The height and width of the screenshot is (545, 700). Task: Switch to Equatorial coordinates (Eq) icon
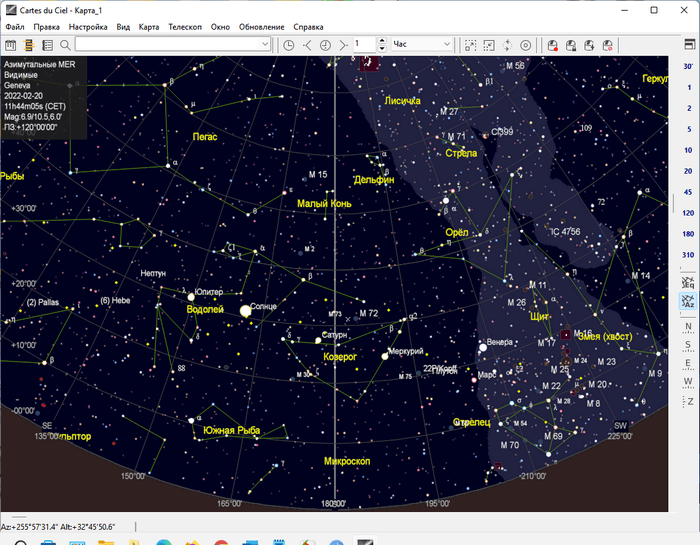pos(688,282)
